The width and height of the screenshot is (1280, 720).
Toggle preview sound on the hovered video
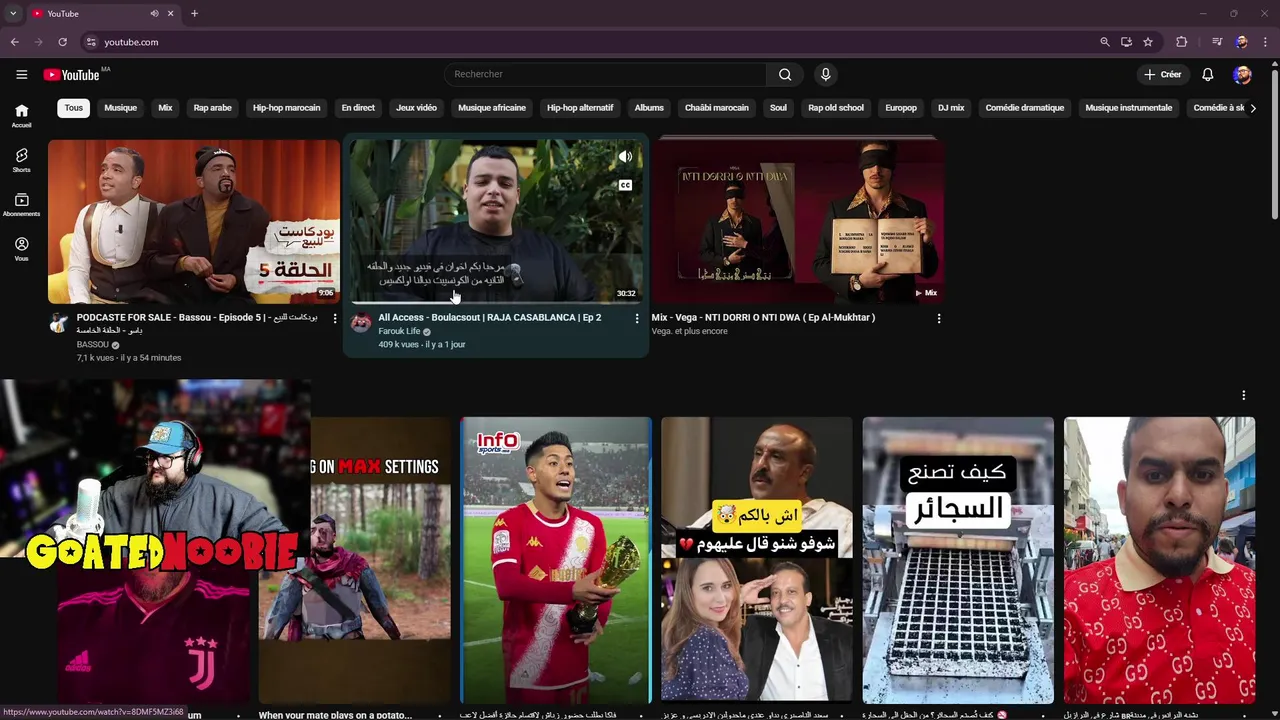tap(625, 157)
